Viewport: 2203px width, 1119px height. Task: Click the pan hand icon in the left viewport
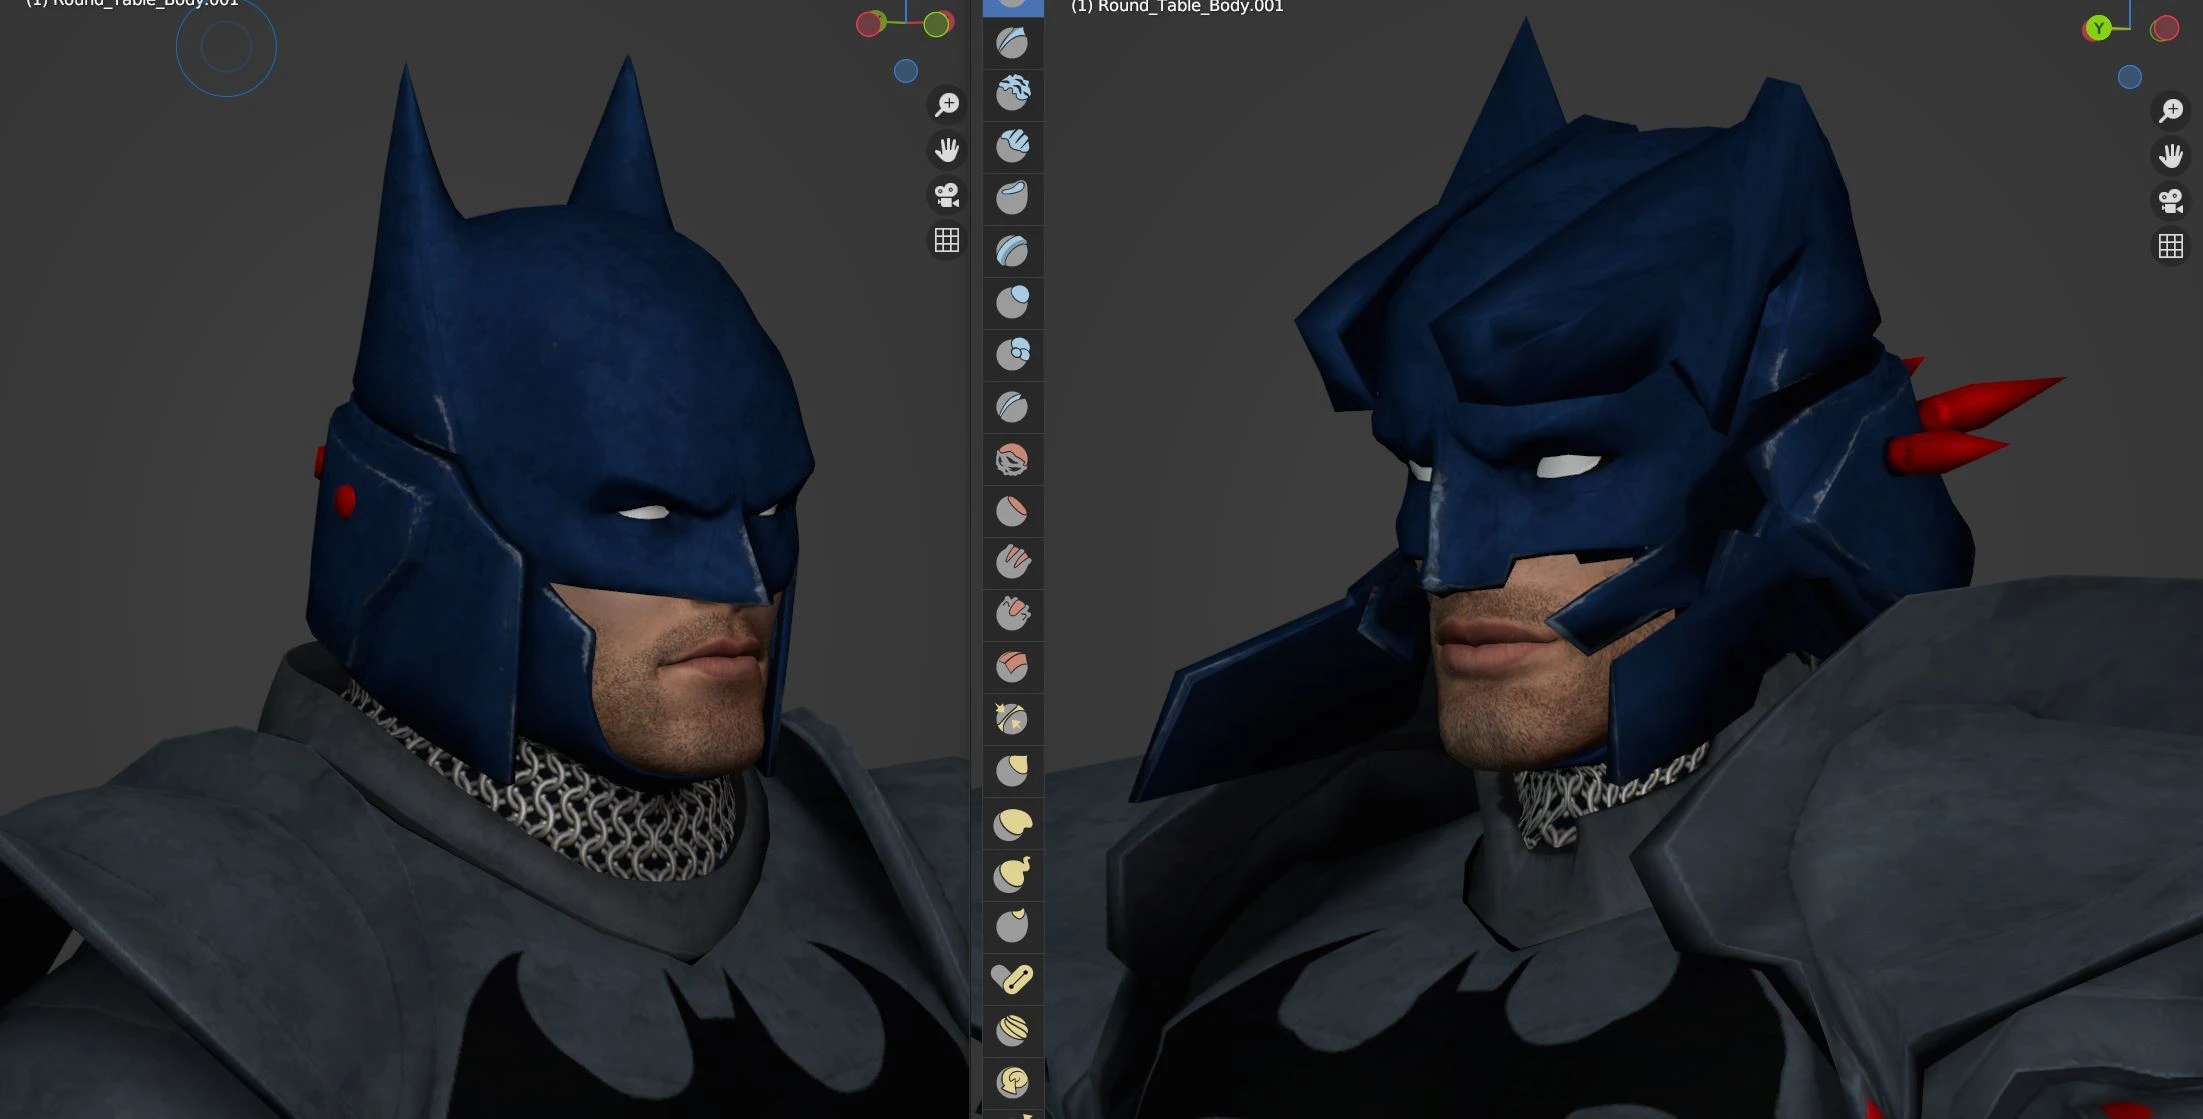(x=947, y=148)
